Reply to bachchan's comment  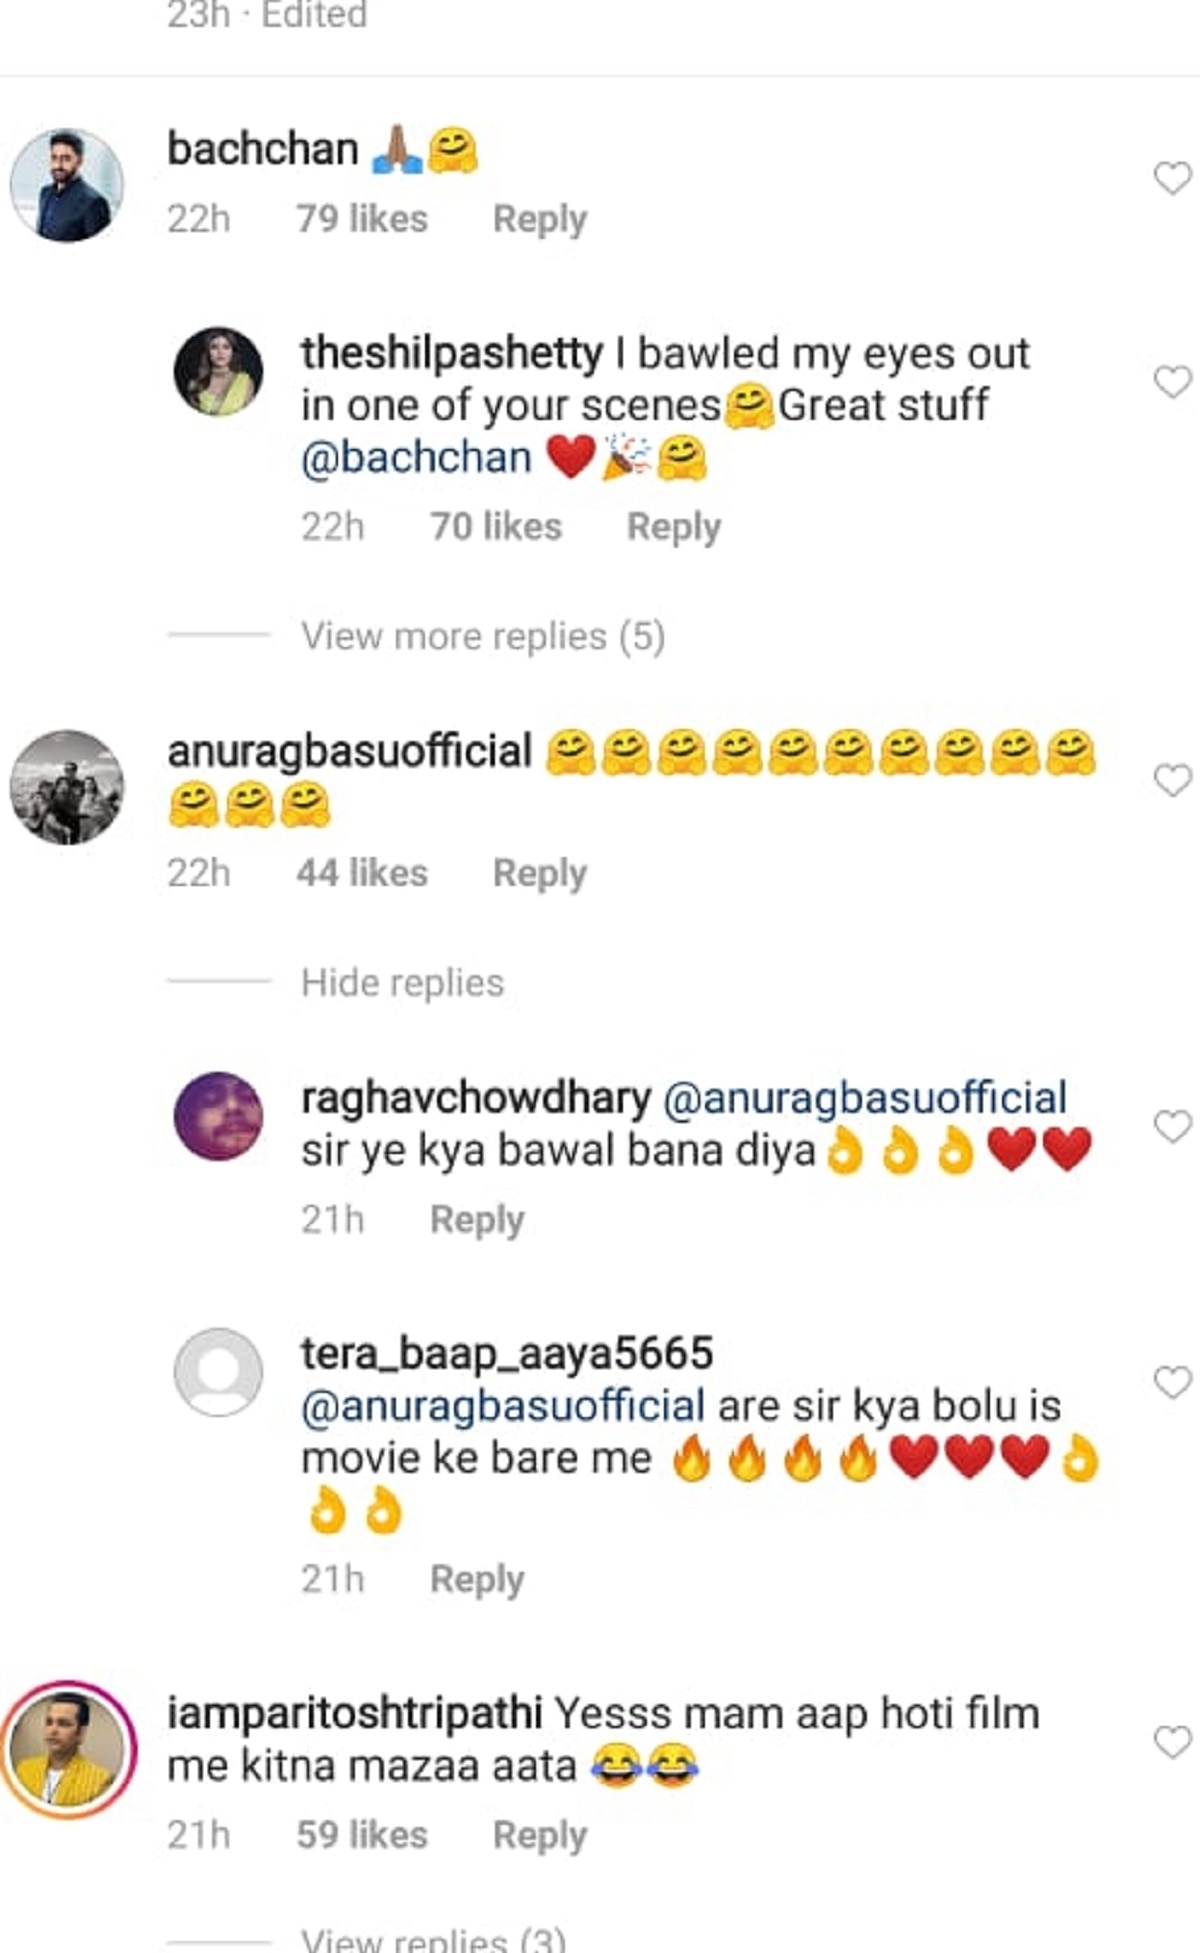539,219
